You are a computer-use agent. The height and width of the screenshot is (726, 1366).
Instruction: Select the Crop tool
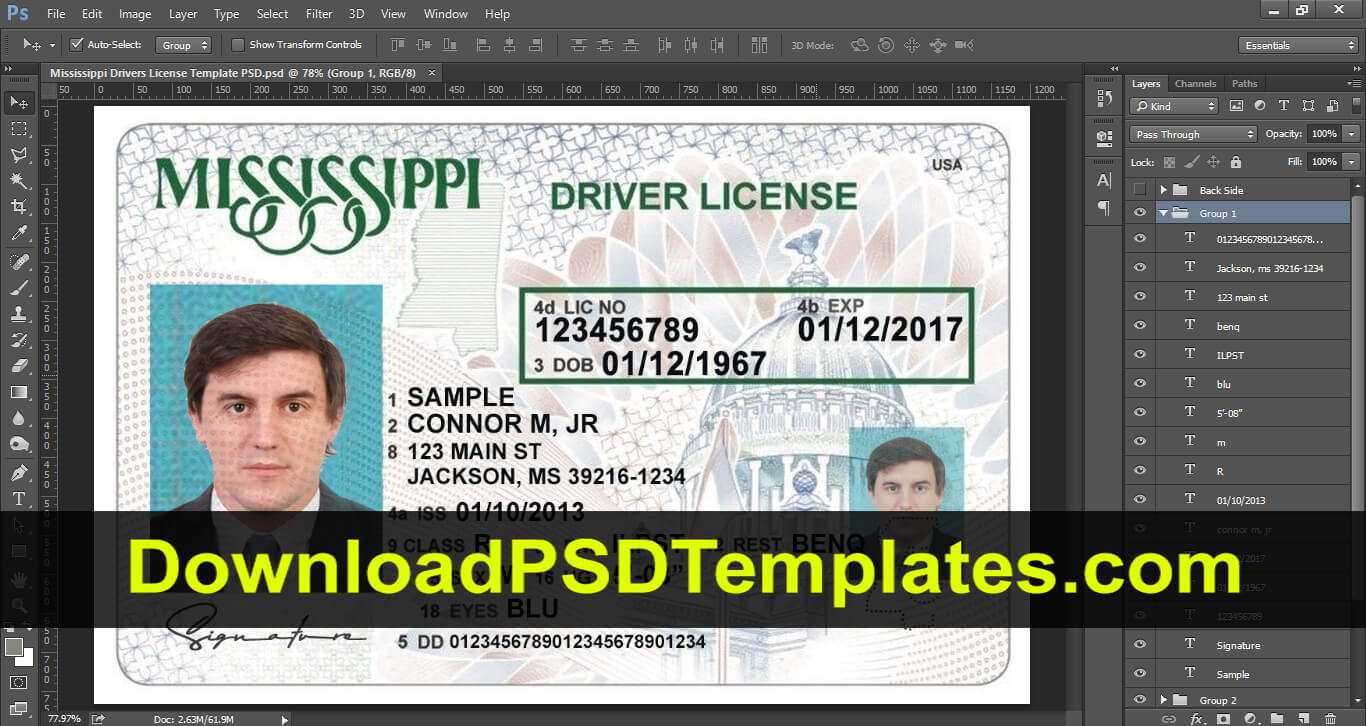[x=18, y=207]
